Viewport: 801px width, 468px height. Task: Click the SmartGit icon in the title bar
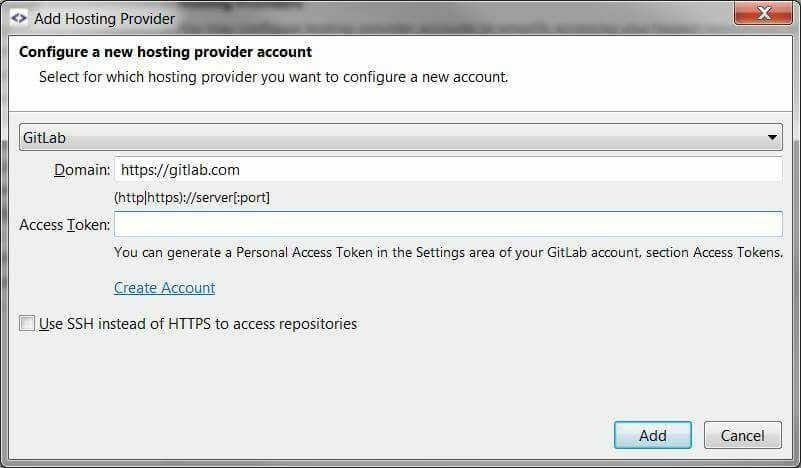tap(18, 18)
